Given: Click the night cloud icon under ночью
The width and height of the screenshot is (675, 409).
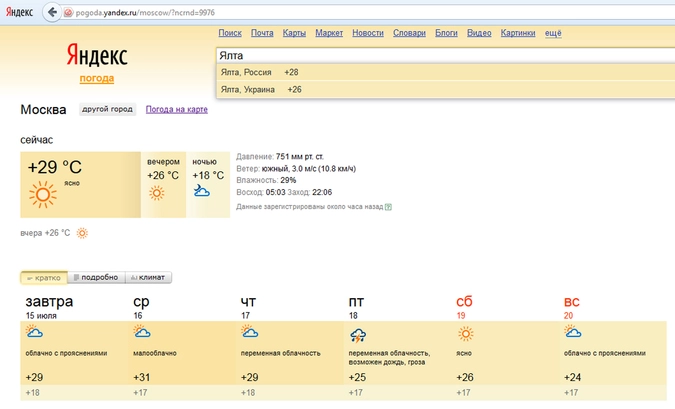Looking at the screenshot, I should (201, 191).
